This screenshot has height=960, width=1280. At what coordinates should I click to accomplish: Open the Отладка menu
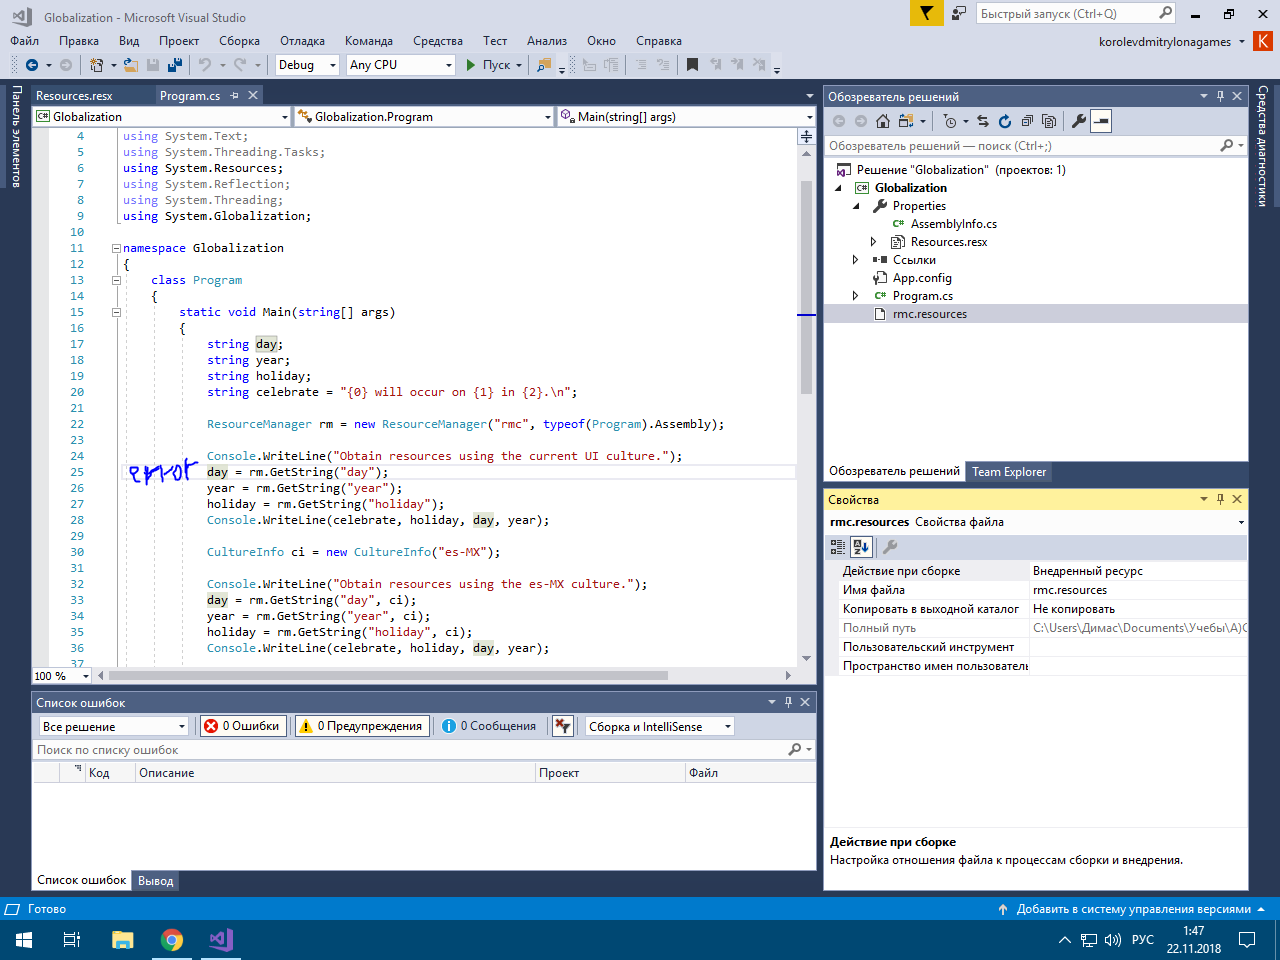click(x=302, y=41)
